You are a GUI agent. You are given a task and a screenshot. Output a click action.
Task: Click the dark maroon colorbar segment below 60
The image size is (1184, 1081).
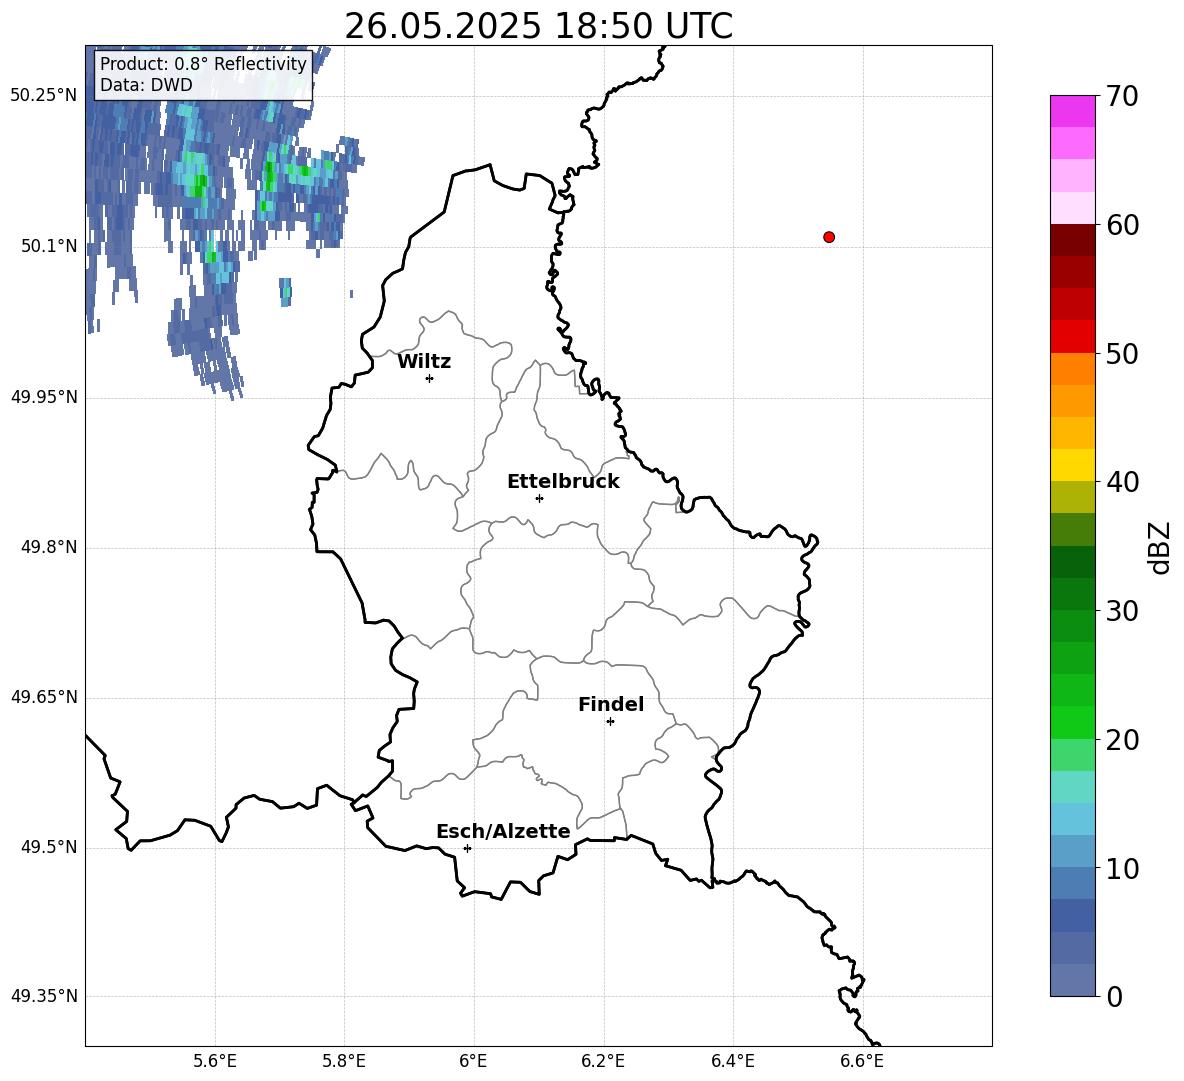point(1073,240)
